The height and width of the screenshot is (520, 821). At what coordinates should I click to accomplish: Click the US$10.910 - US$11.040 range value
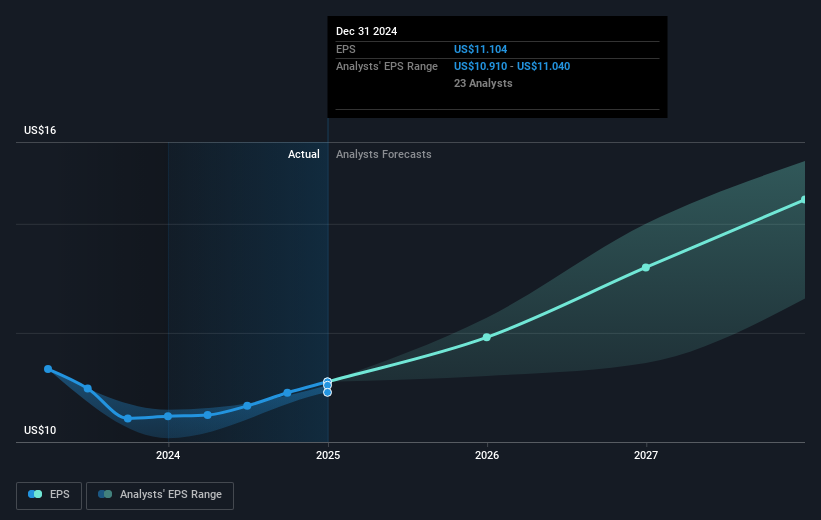(512, 67)
